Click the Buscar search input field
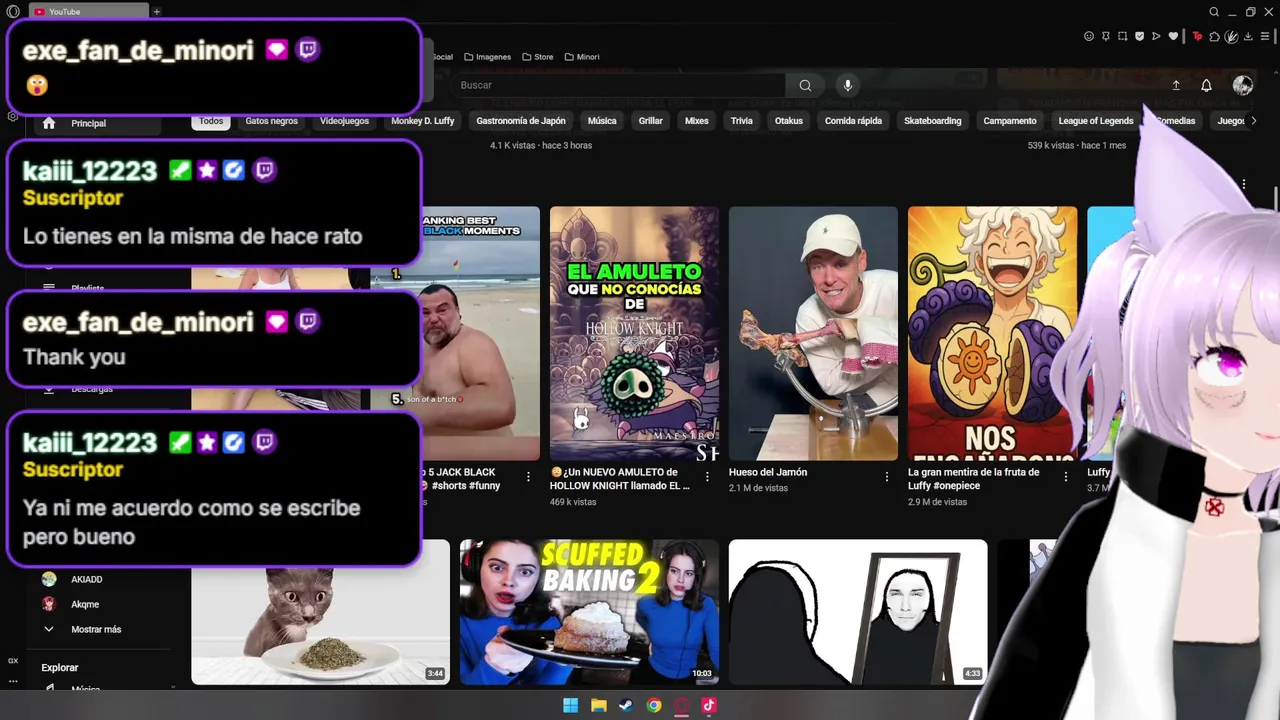Viewport: 1280px width, 720px height. click(620, 85)
